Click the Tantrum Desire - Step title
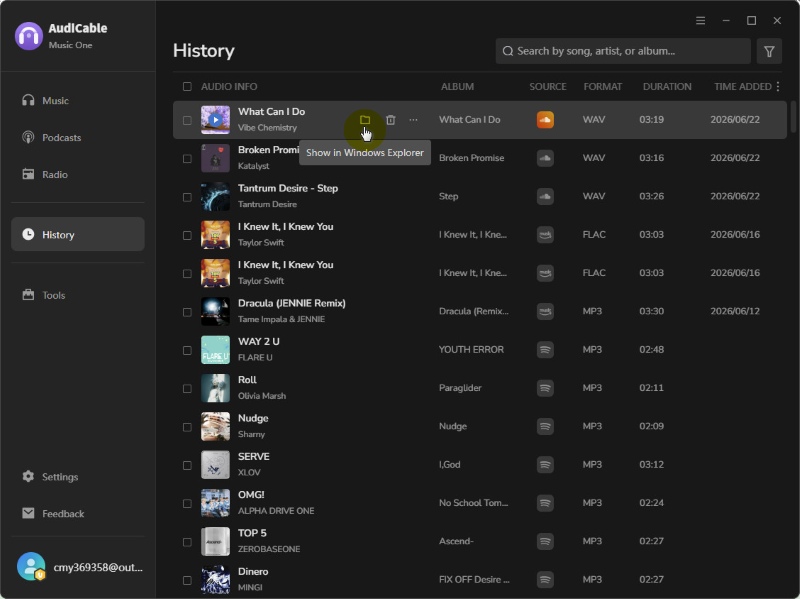 point(288,188)
